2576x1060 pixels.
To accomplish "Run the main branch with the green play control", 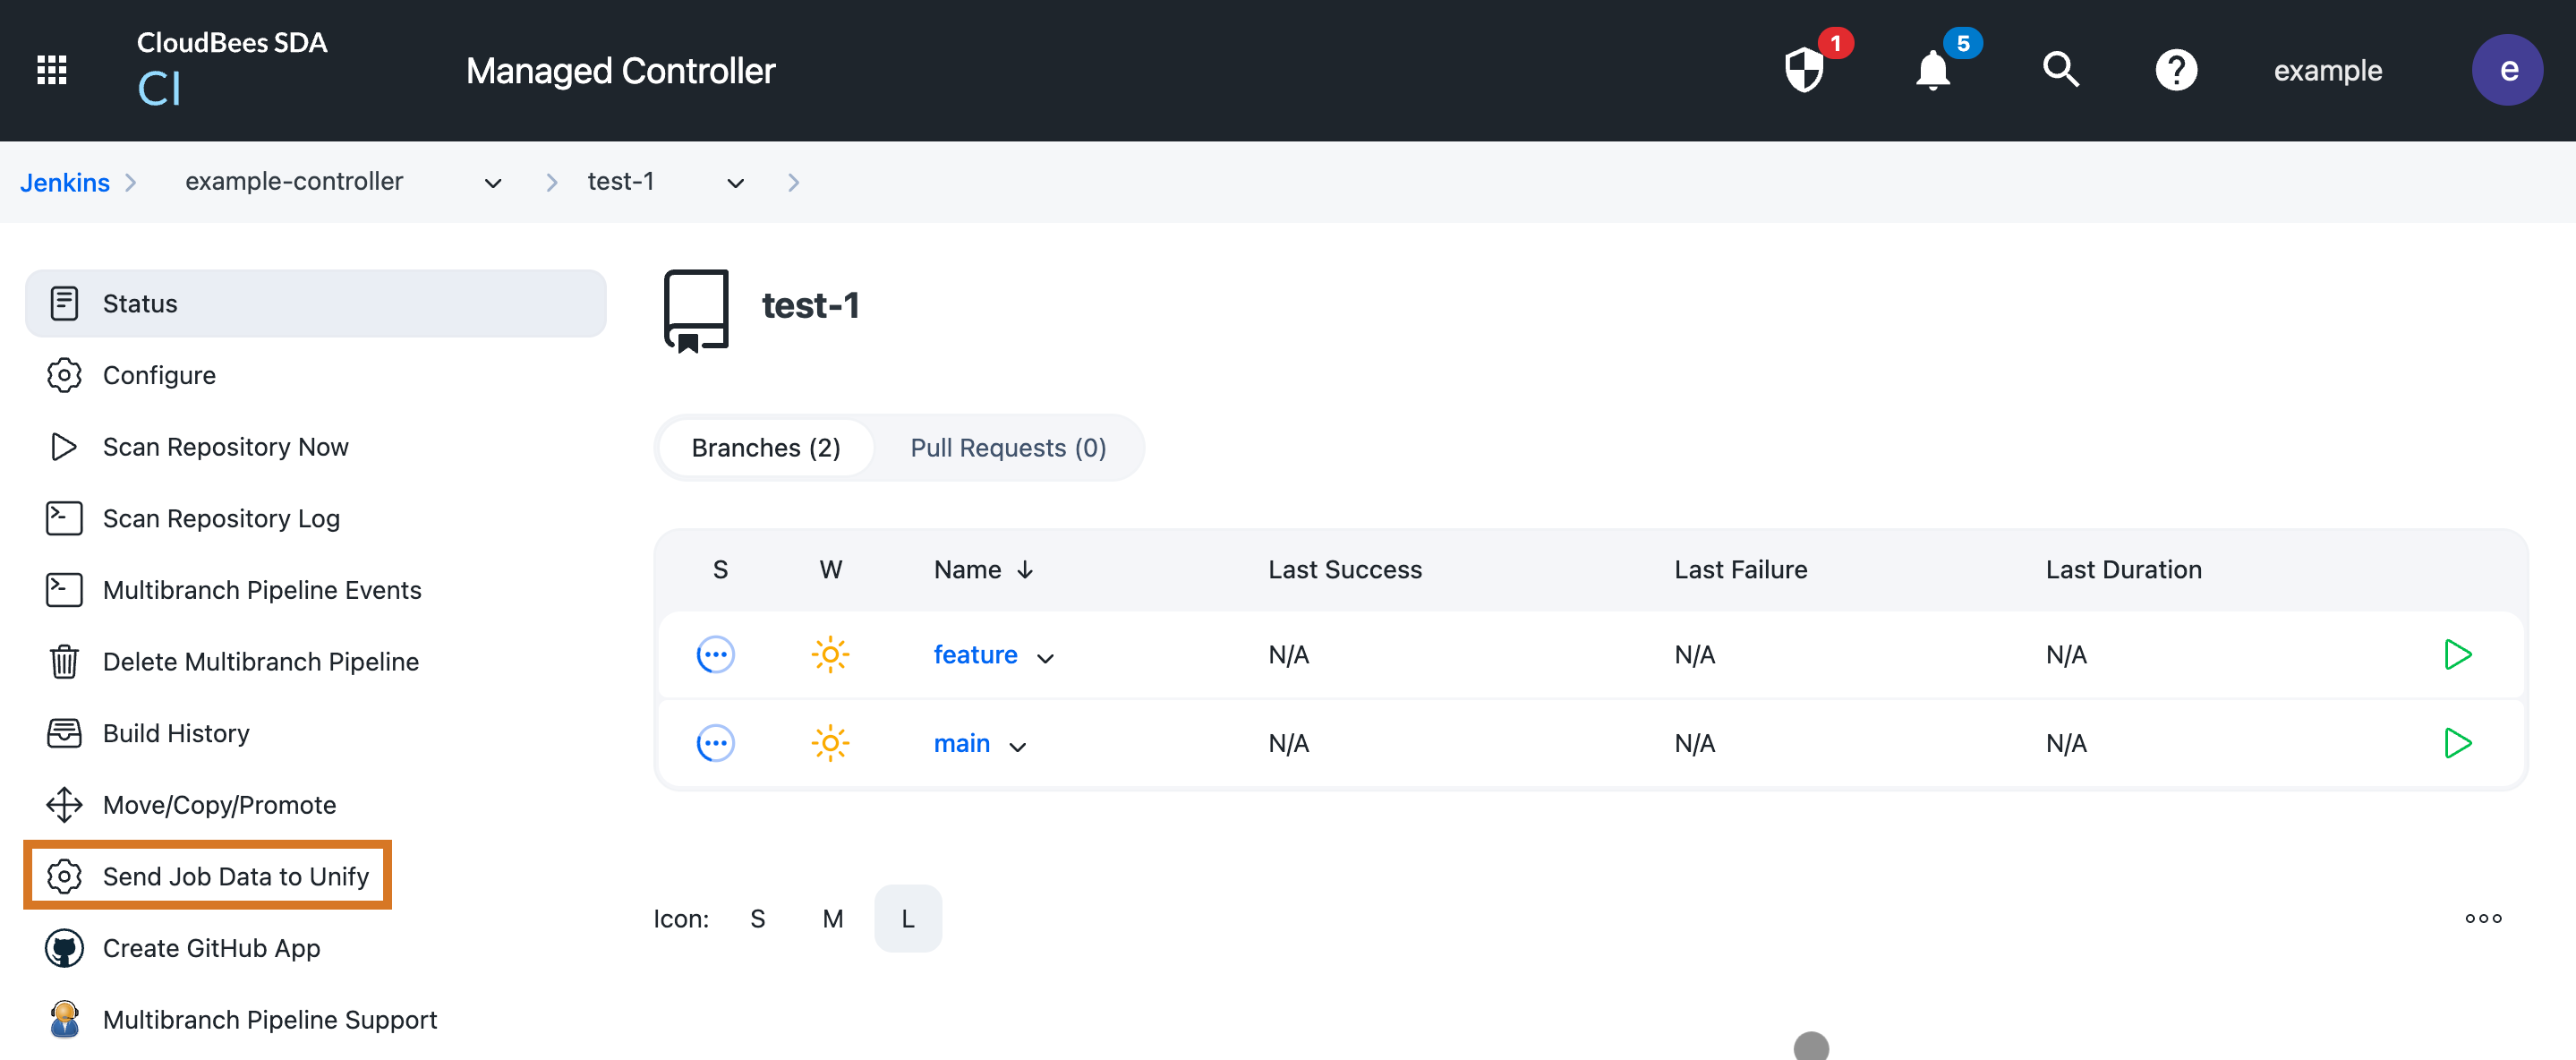I will [2458, 743].
